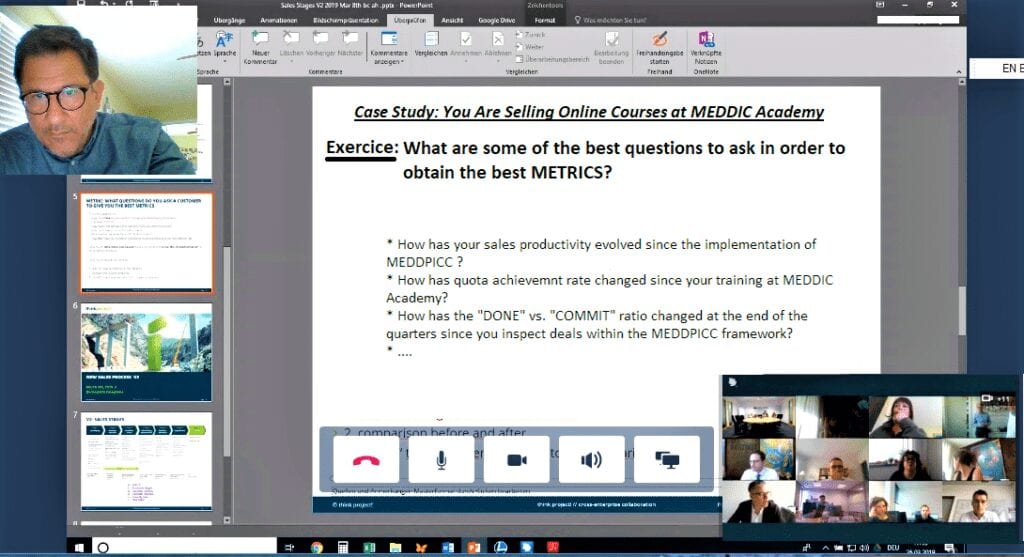Collapse the ribbon with the chevron arrow

pyautogui.click(x=958, y=71)
